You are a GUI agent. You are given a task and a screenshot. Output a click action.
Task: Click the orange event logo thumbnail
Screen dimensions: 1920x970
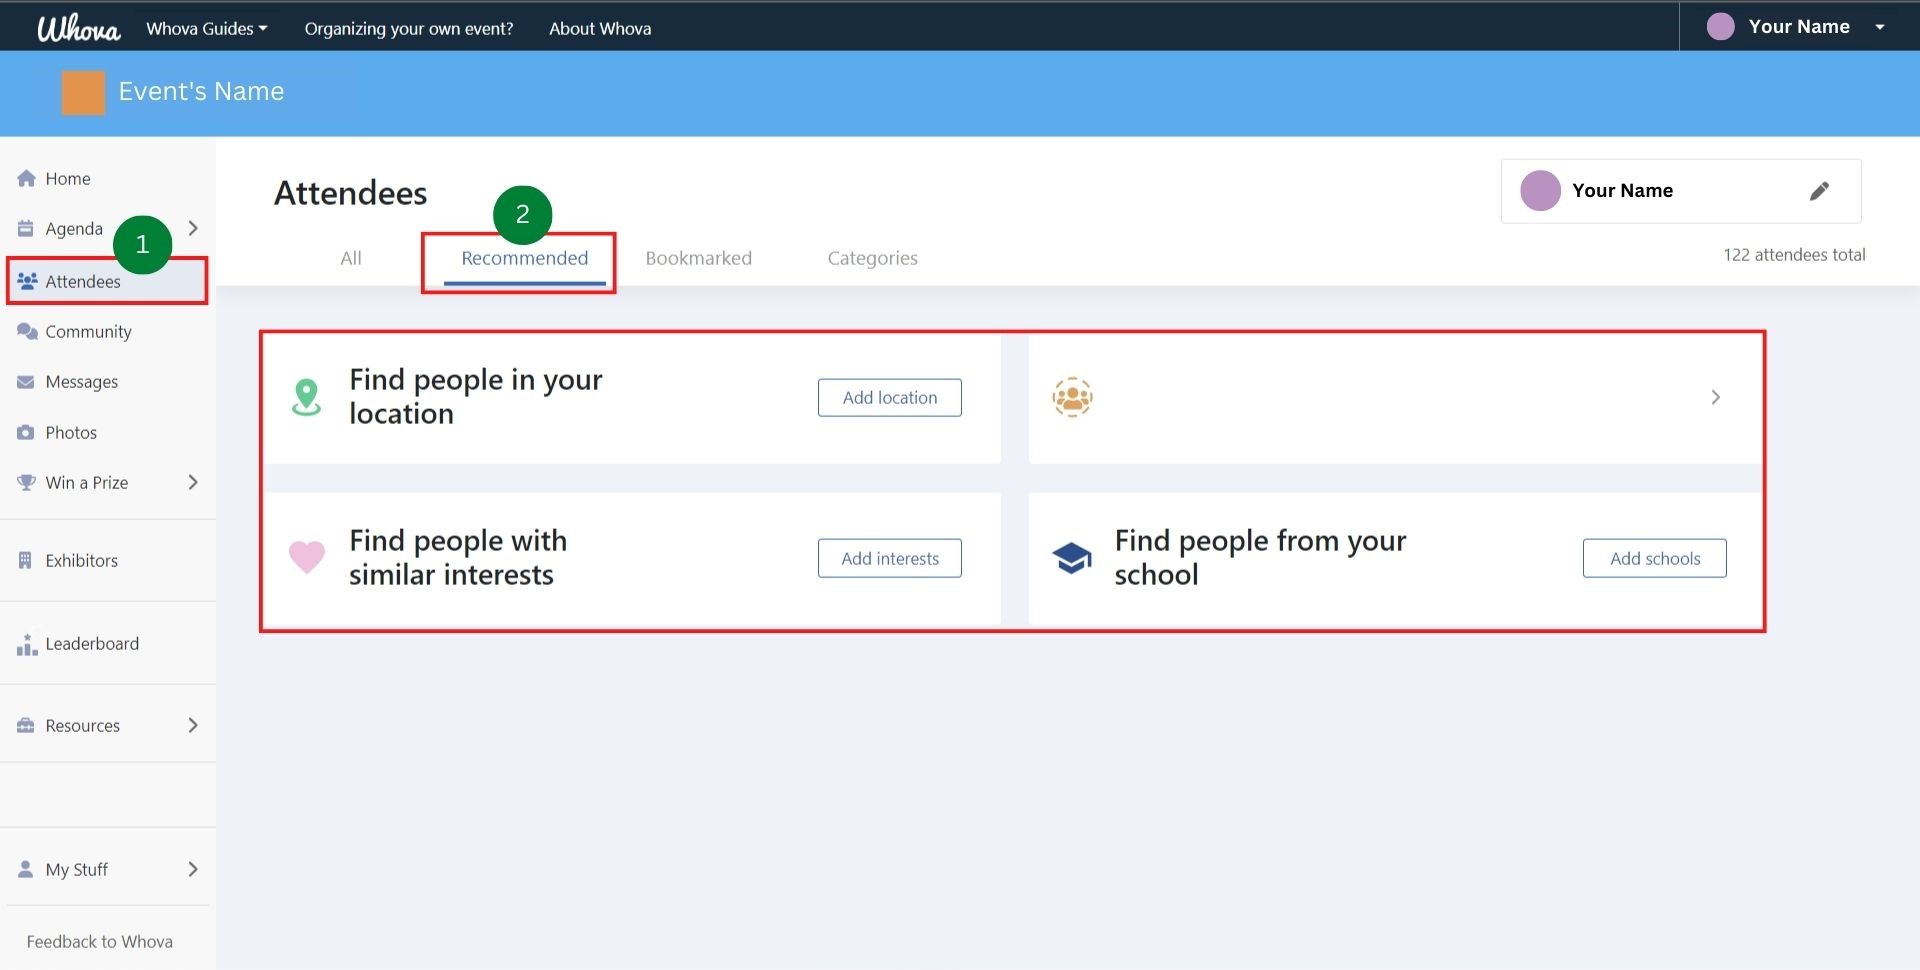[x=83, y=93]
